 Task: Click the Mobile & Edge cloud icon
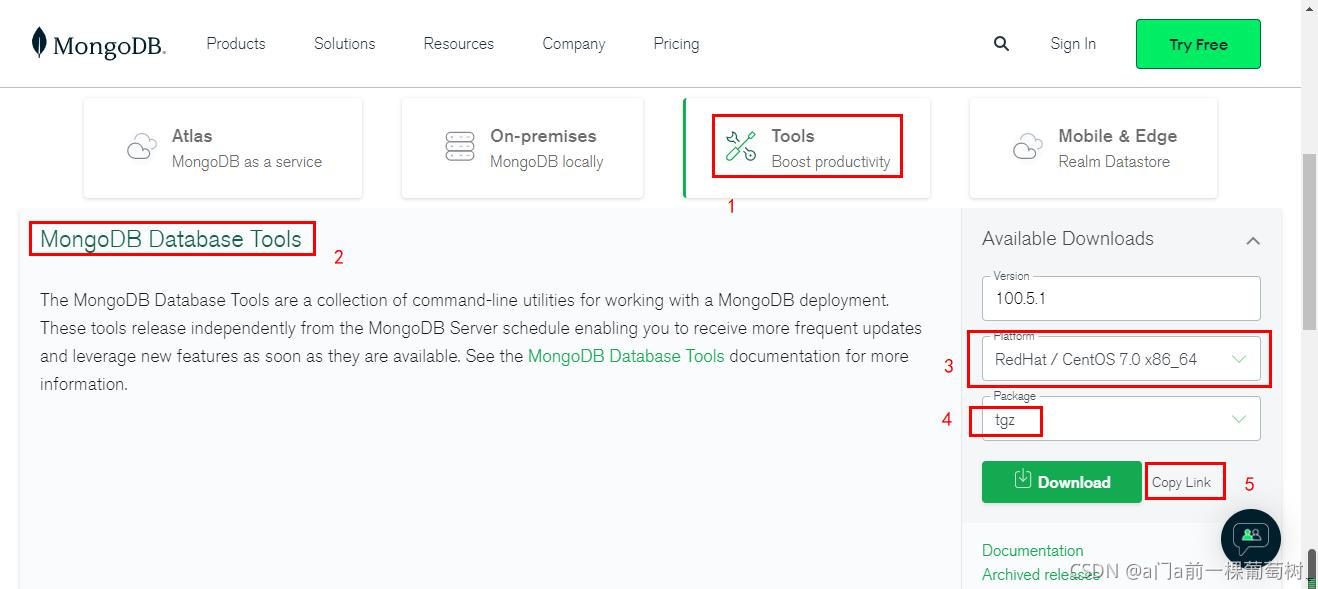(1028, 147)
